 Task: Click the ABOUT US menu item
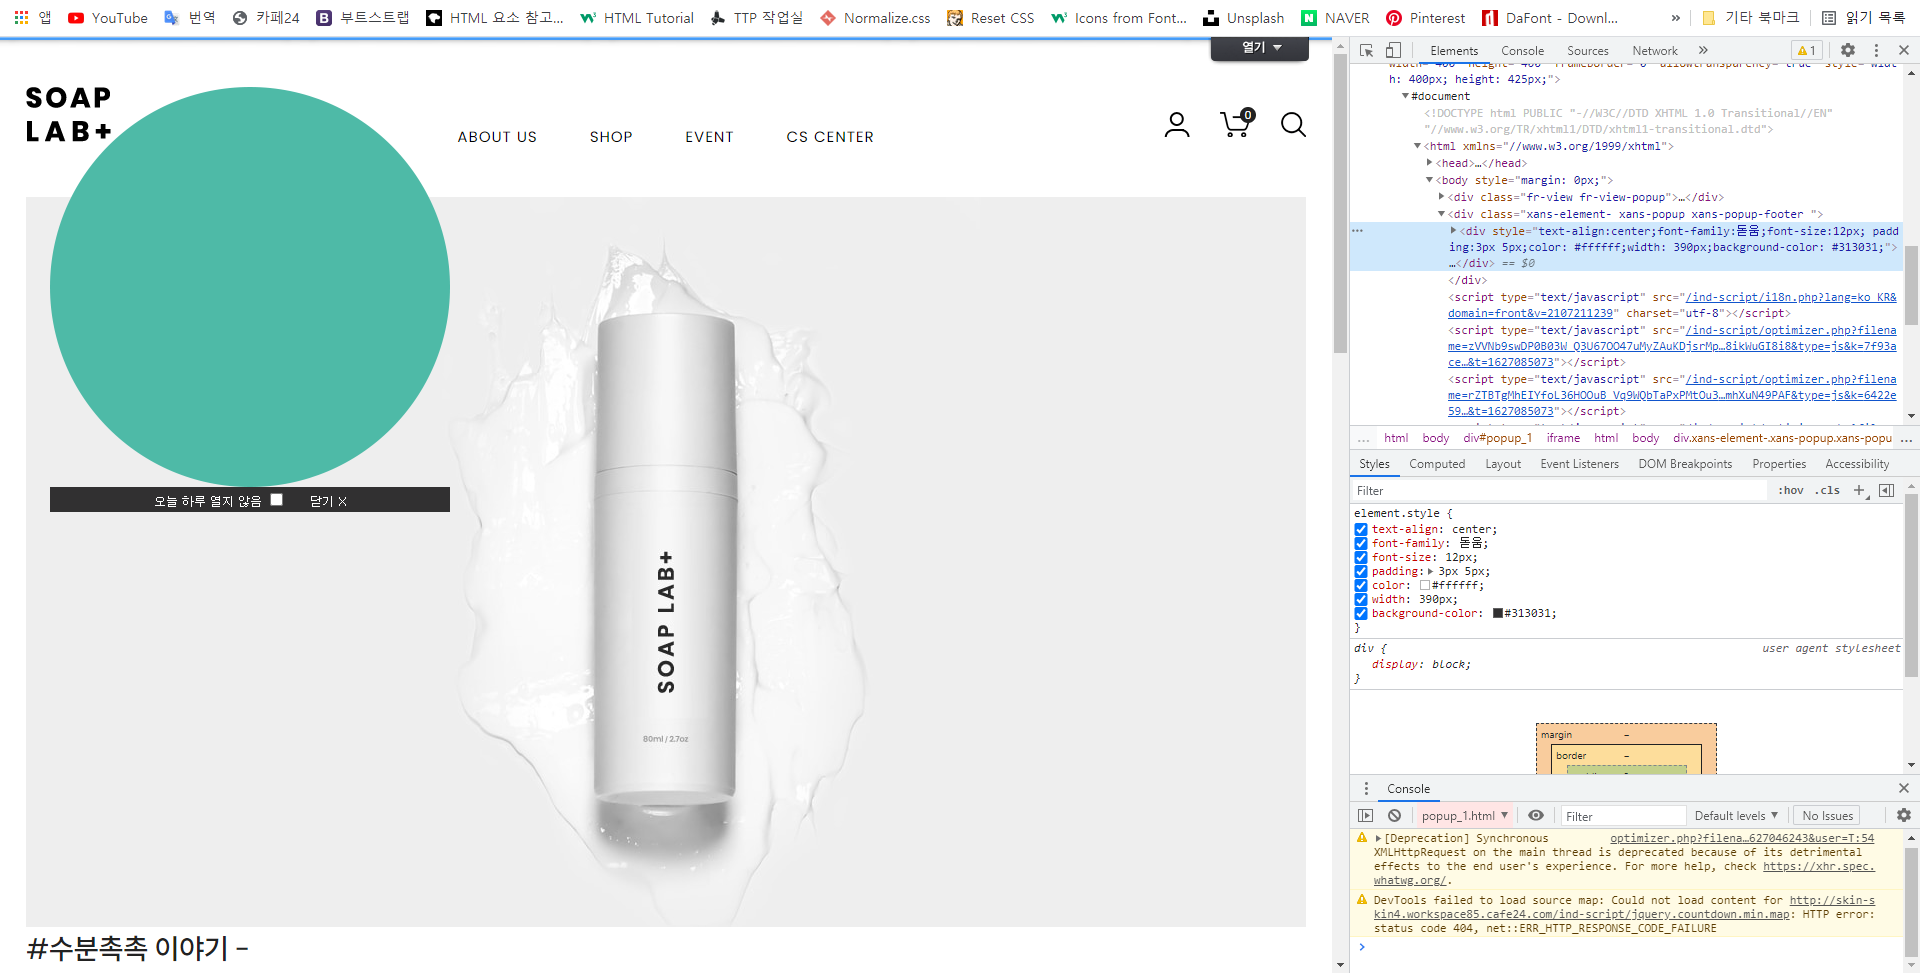(x=497, y=137)
